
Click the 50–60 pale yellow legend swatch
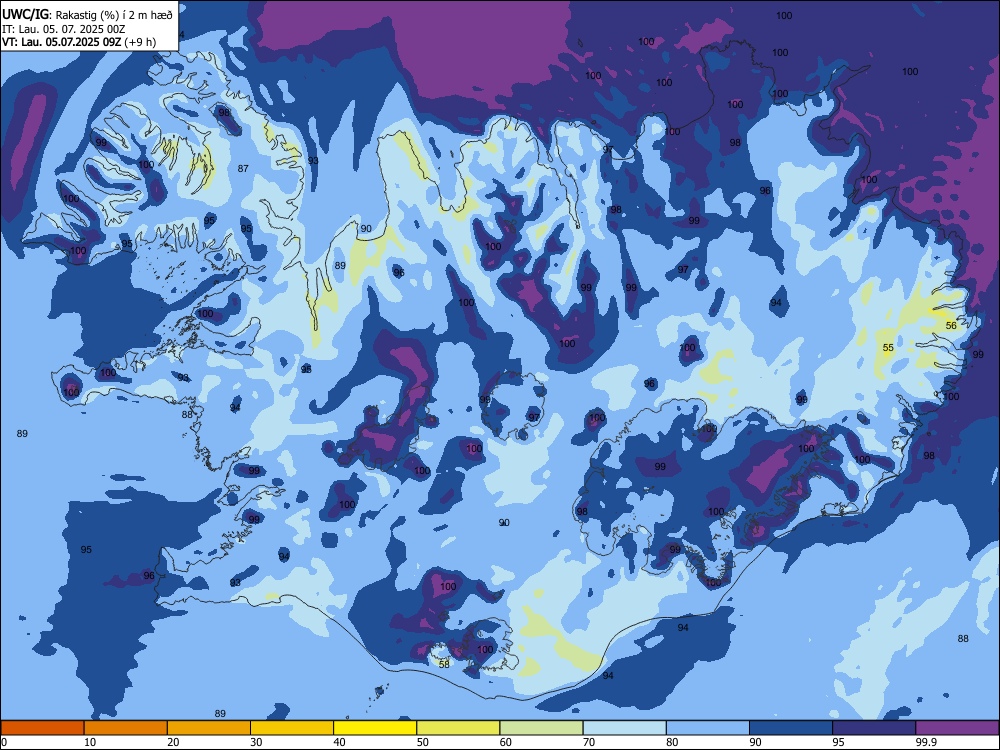459,728
